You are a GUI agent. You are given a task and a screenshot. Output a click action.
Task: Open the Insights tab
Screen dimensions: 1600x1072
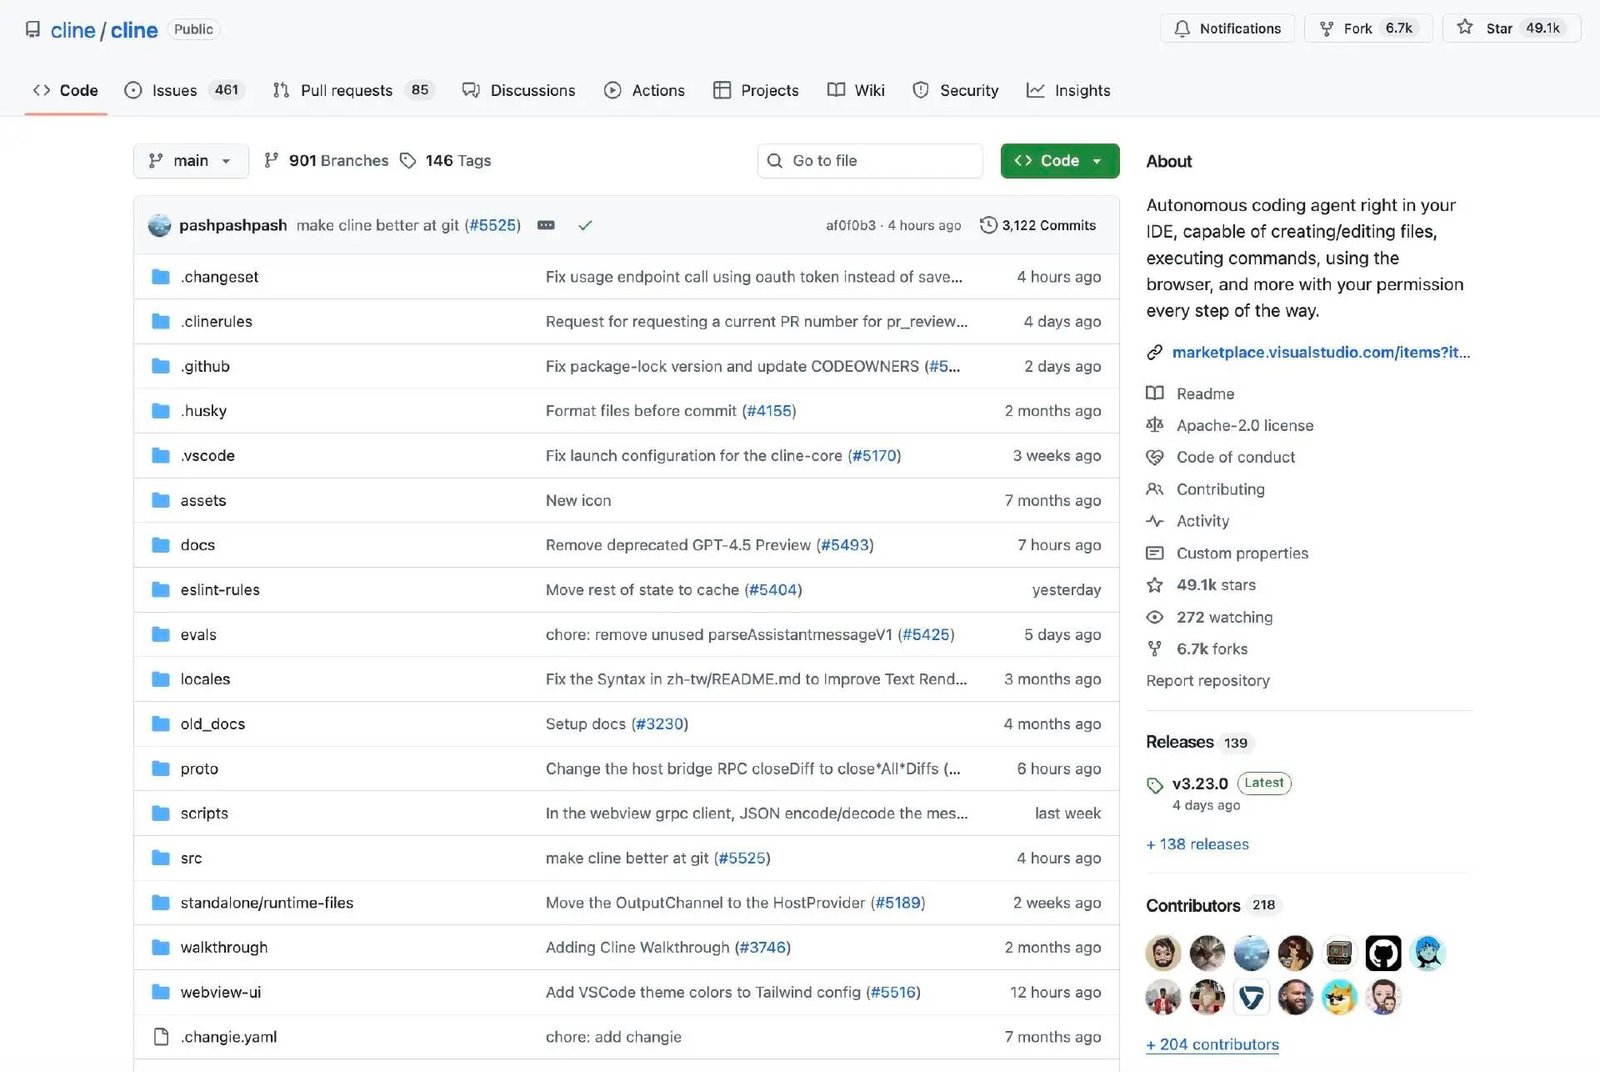click(1069, 90)
